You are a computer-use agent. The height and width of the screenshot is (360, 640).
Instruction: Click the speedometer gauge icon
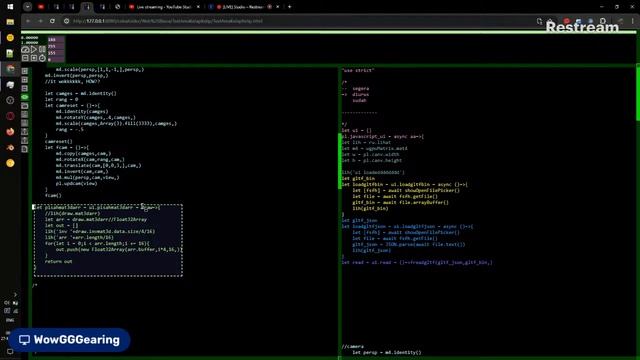(25, 49)
